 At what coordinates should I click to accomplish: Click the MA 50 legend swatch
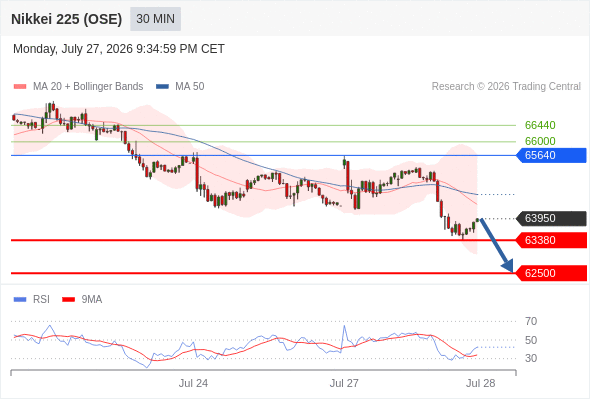pos(163,87)
